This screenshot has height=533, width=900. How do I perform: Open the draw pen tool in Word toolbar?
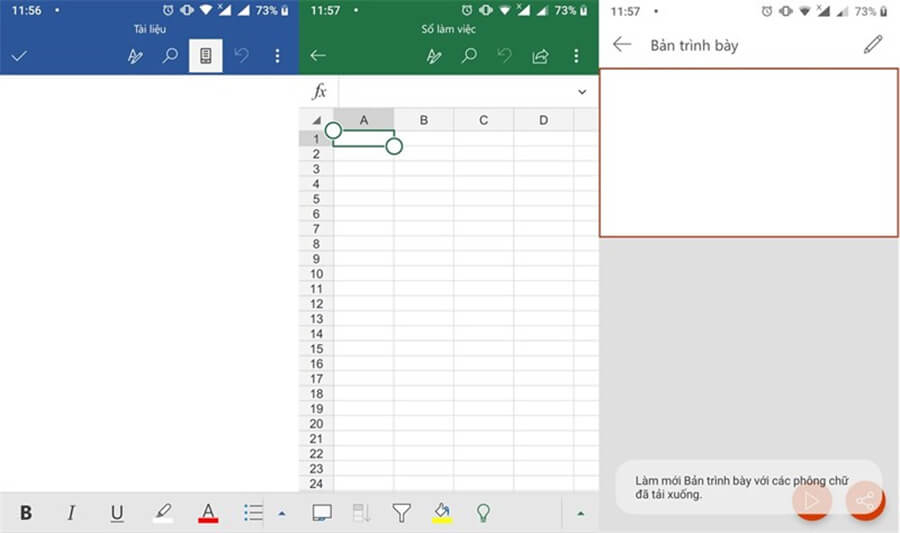pyautogui.click(x=135, y=56)
